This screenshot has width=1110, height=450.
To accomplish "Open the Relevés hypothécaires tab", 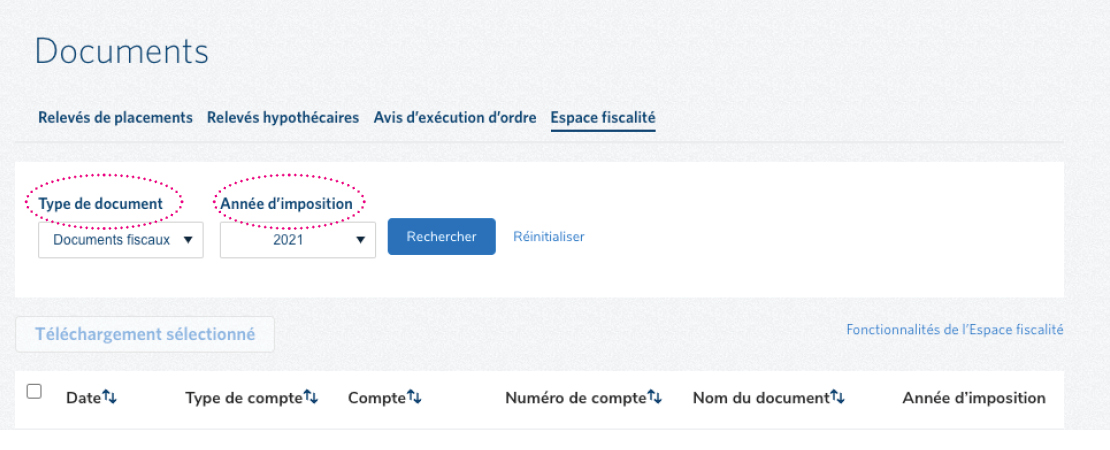I will (x=283, y=118).
